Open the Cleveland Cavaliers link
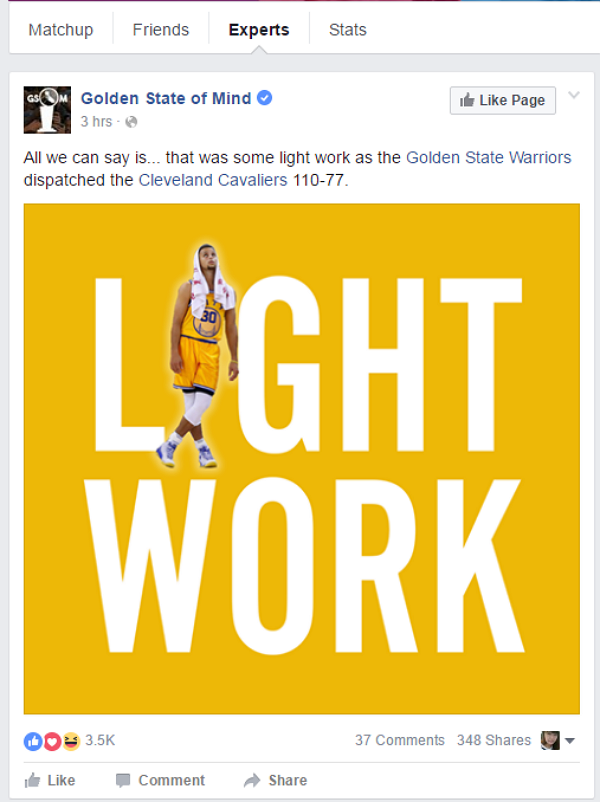Viewport: 600px width, 802px height. coord(213,180)
